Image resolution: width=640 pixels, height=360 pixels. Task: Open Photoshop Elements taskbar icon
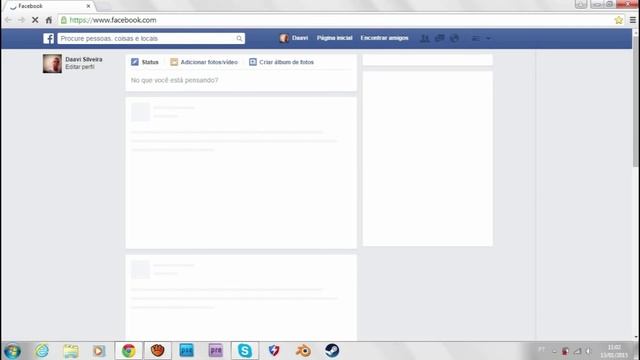pyautogui.click(x=187, y=351)
